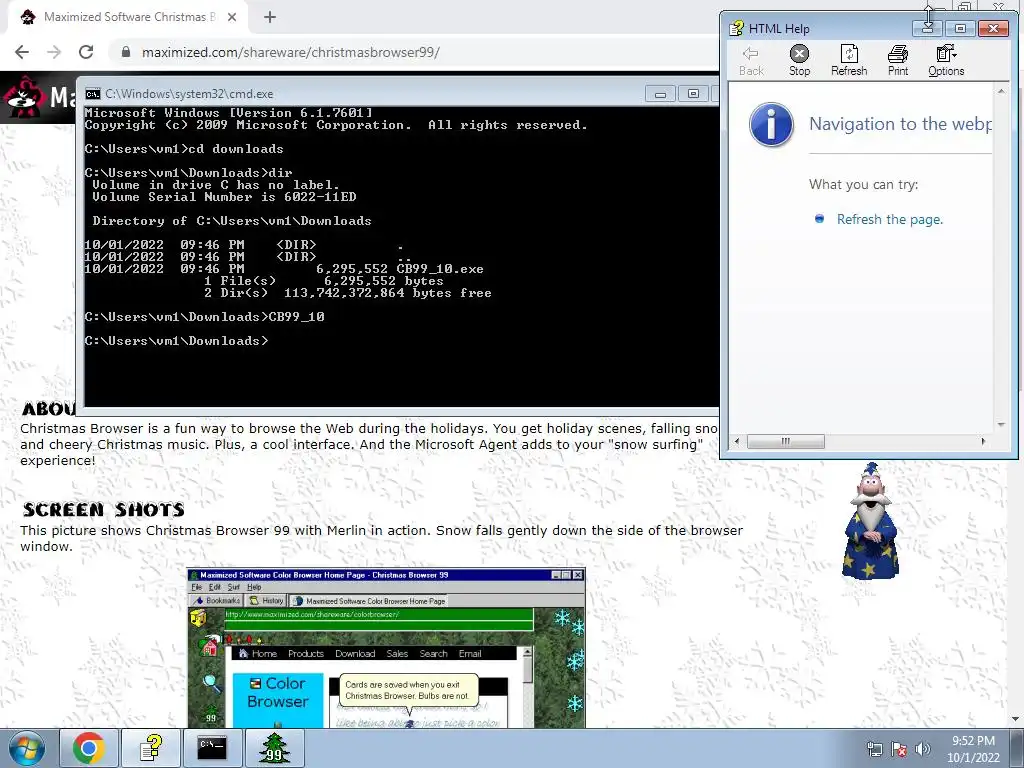This screenshot has width=1024, height=768.
Task: Click the Christmas Browser screenshot image
Action: tap(386, 648)
